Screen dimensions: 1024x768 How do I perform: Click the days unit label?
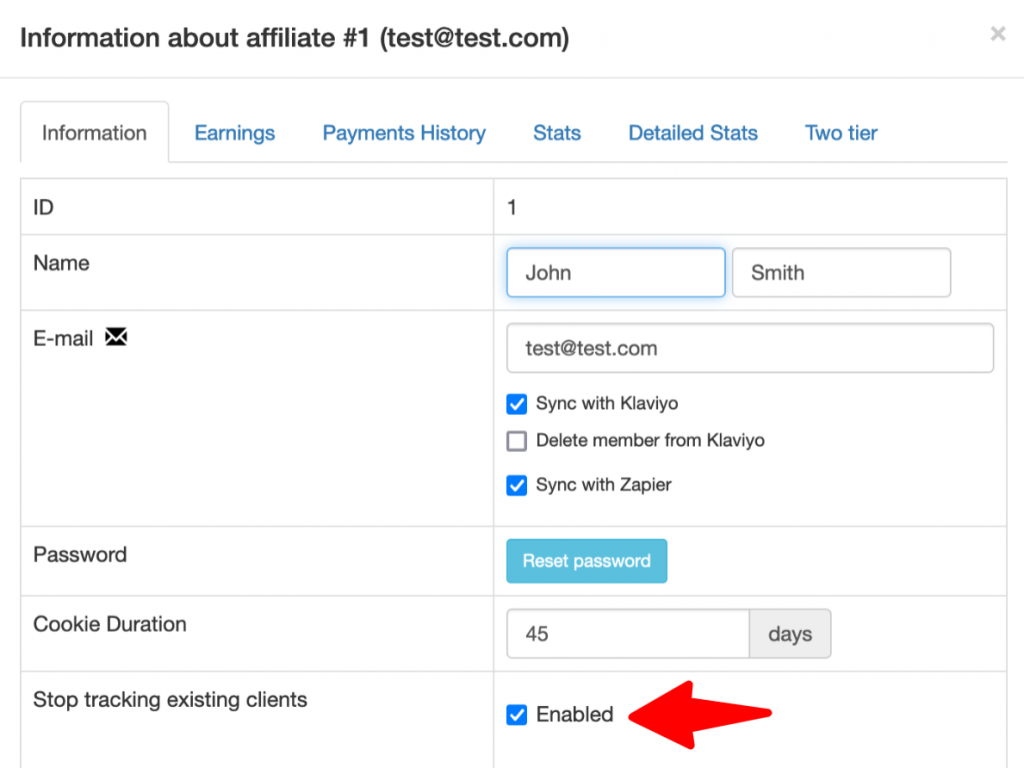tap(789, 633)
